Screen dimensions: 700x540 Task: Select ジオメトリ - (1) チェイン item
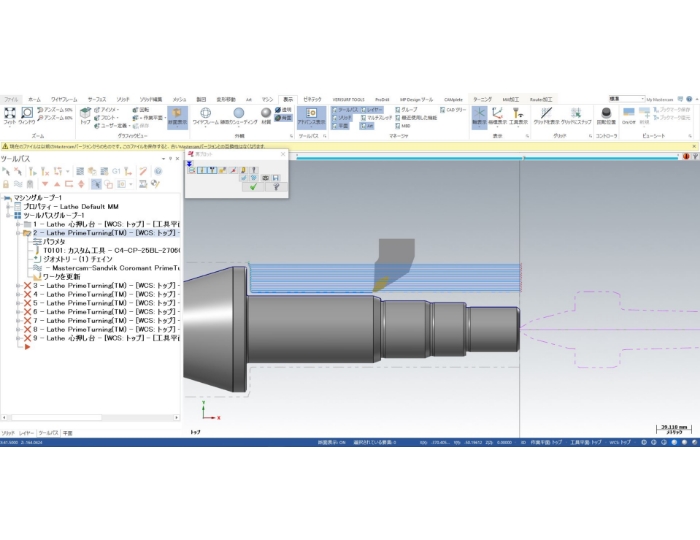click(x=73, y=259)
